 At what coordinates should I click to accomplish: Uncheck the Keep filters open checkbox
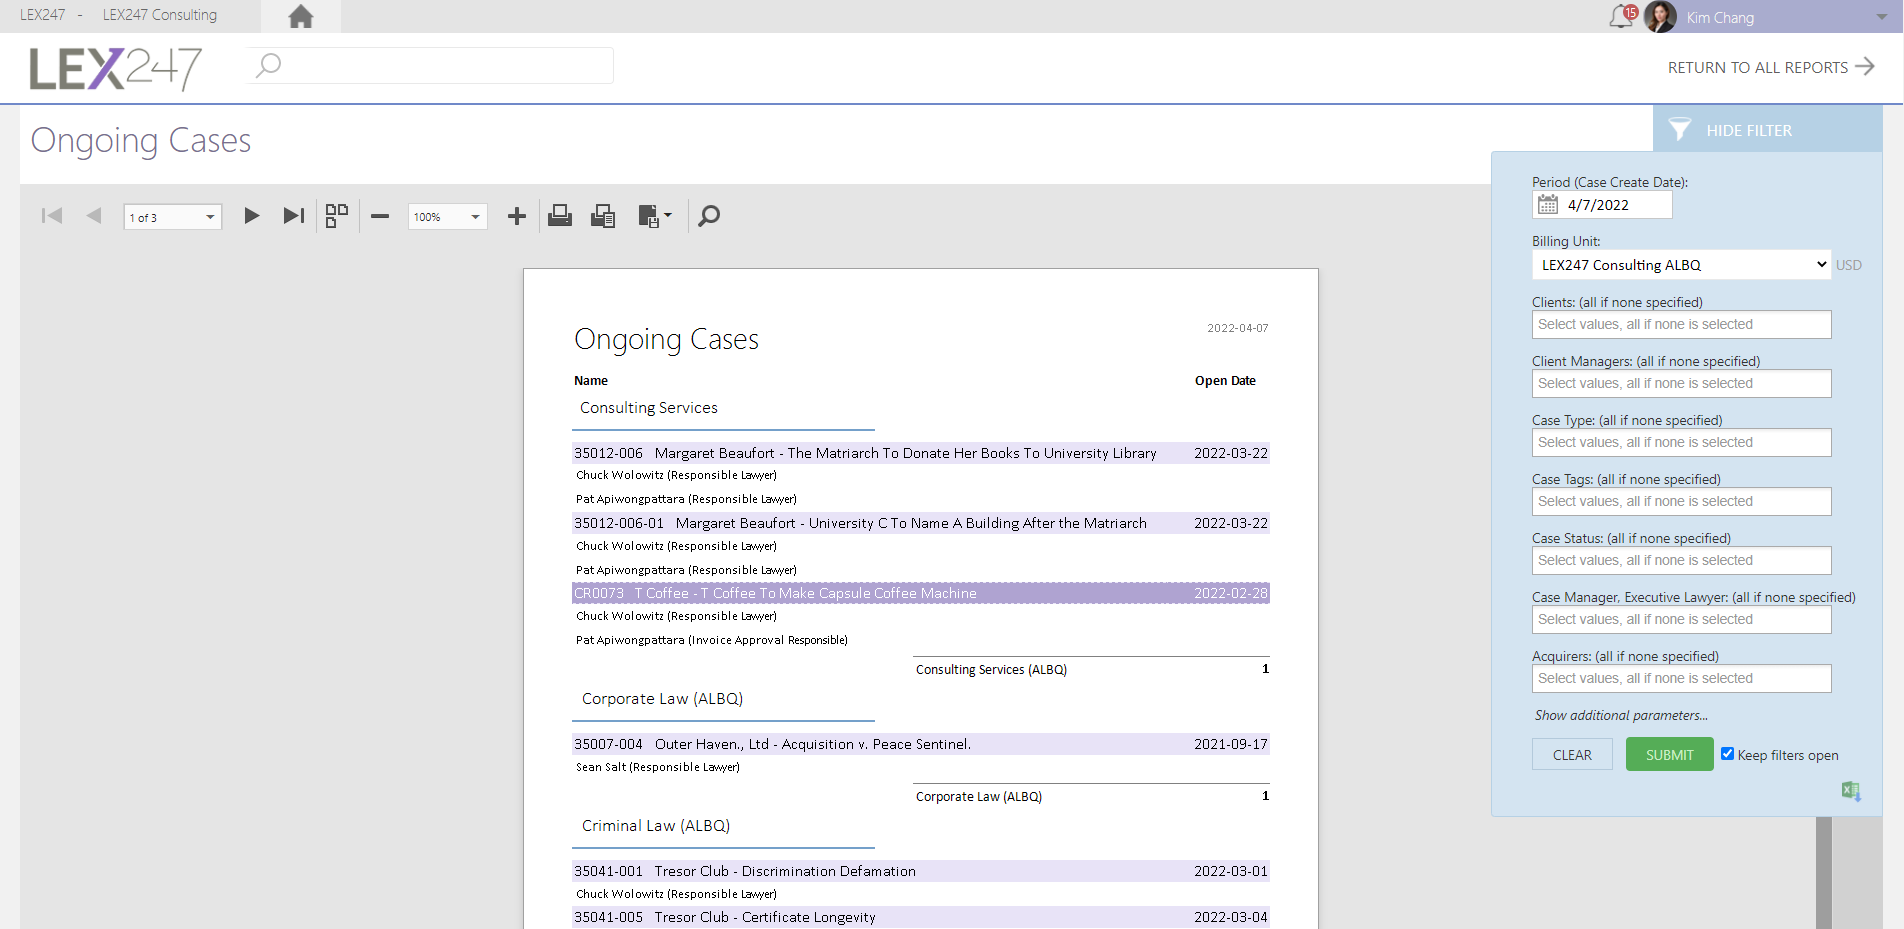pos(1727,754)
